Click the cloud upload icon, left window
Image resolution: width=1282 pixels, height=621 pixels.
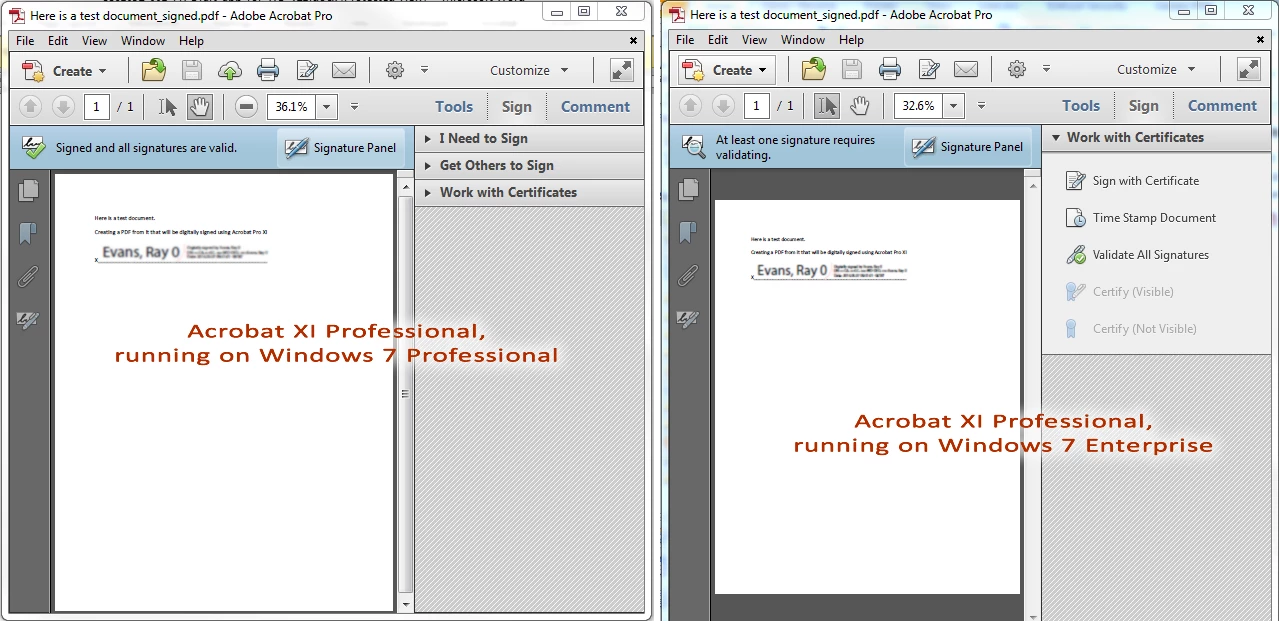coord(230,70)
